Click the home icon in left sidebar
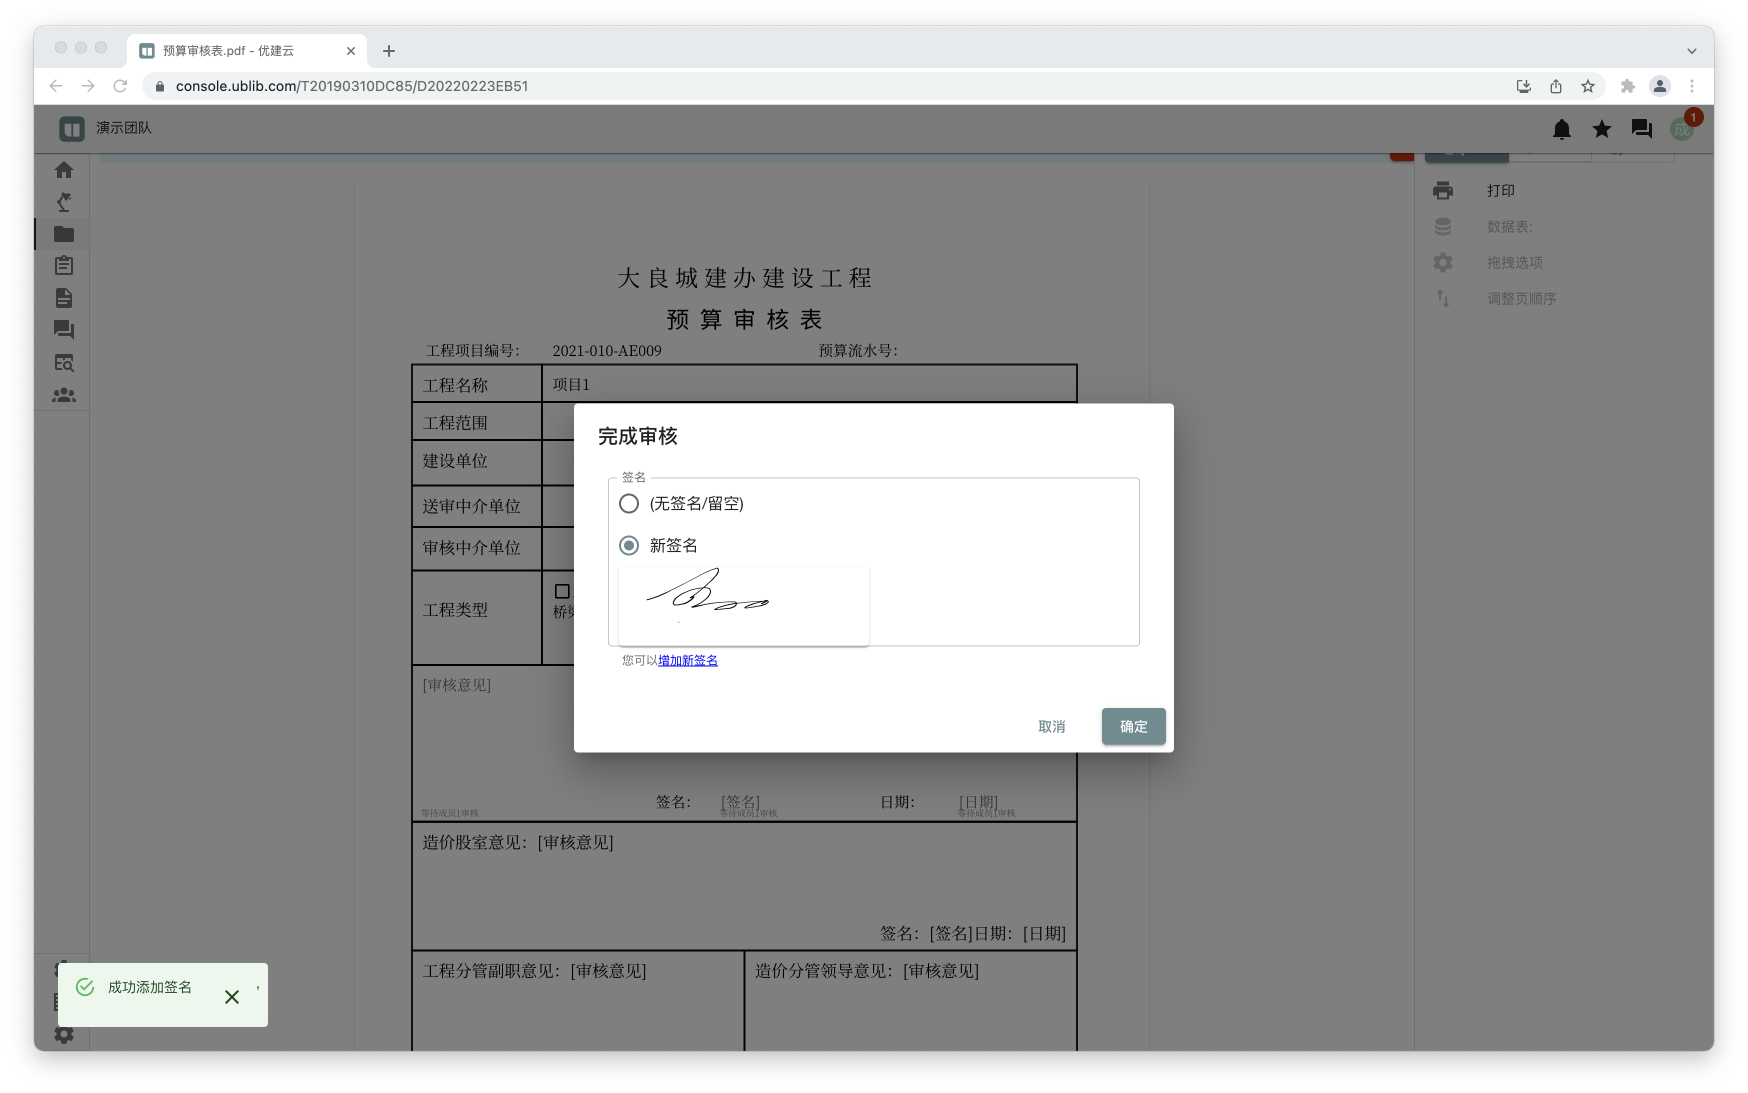Screen dimensions: 1748x1093 pos(64,170)
